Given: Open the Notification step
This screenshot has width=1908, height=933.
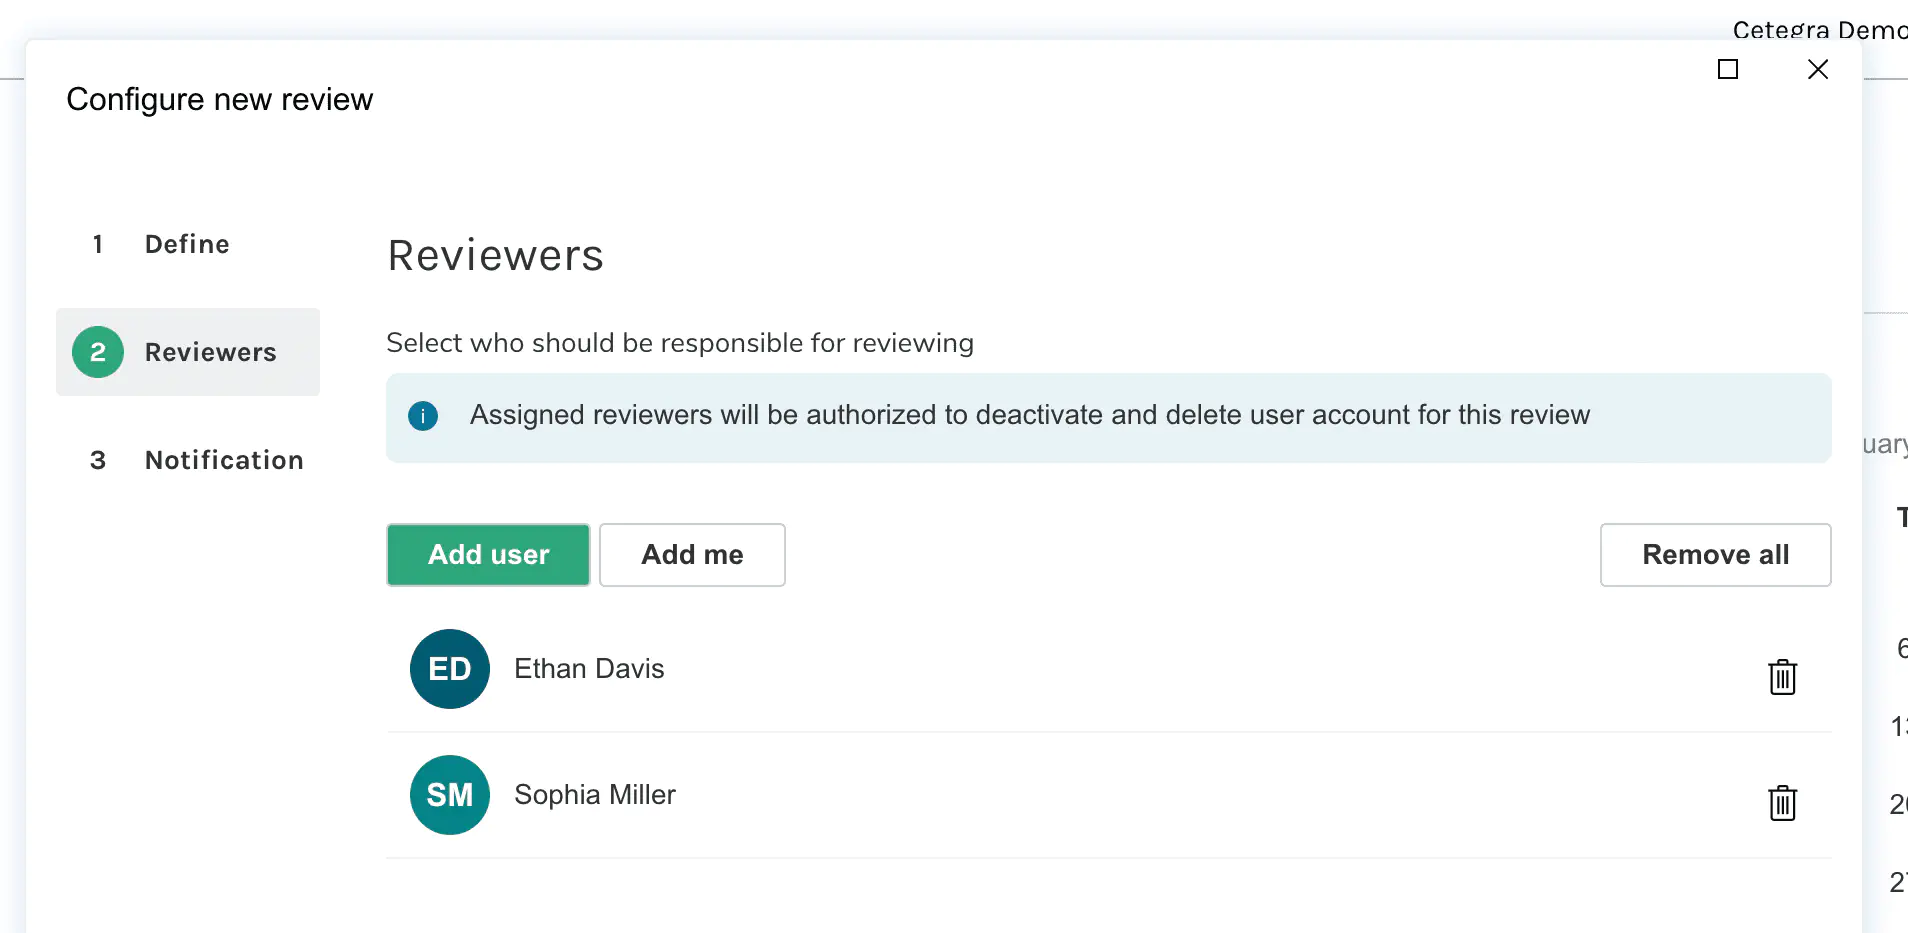Looking at the screenshot, I should point(224,460).
